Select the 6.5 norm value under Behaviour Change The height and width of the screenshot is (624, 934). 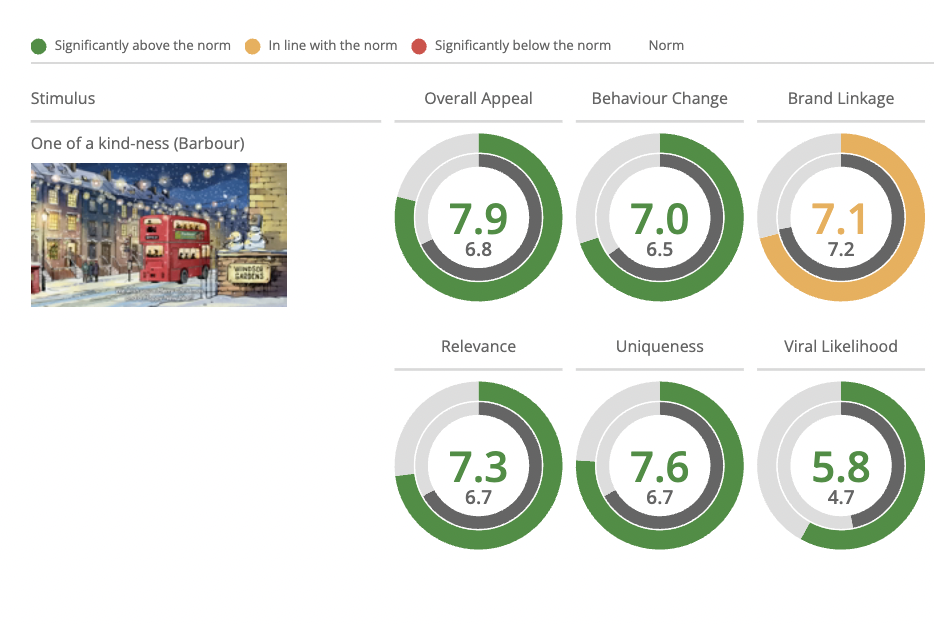pos(659,249)
